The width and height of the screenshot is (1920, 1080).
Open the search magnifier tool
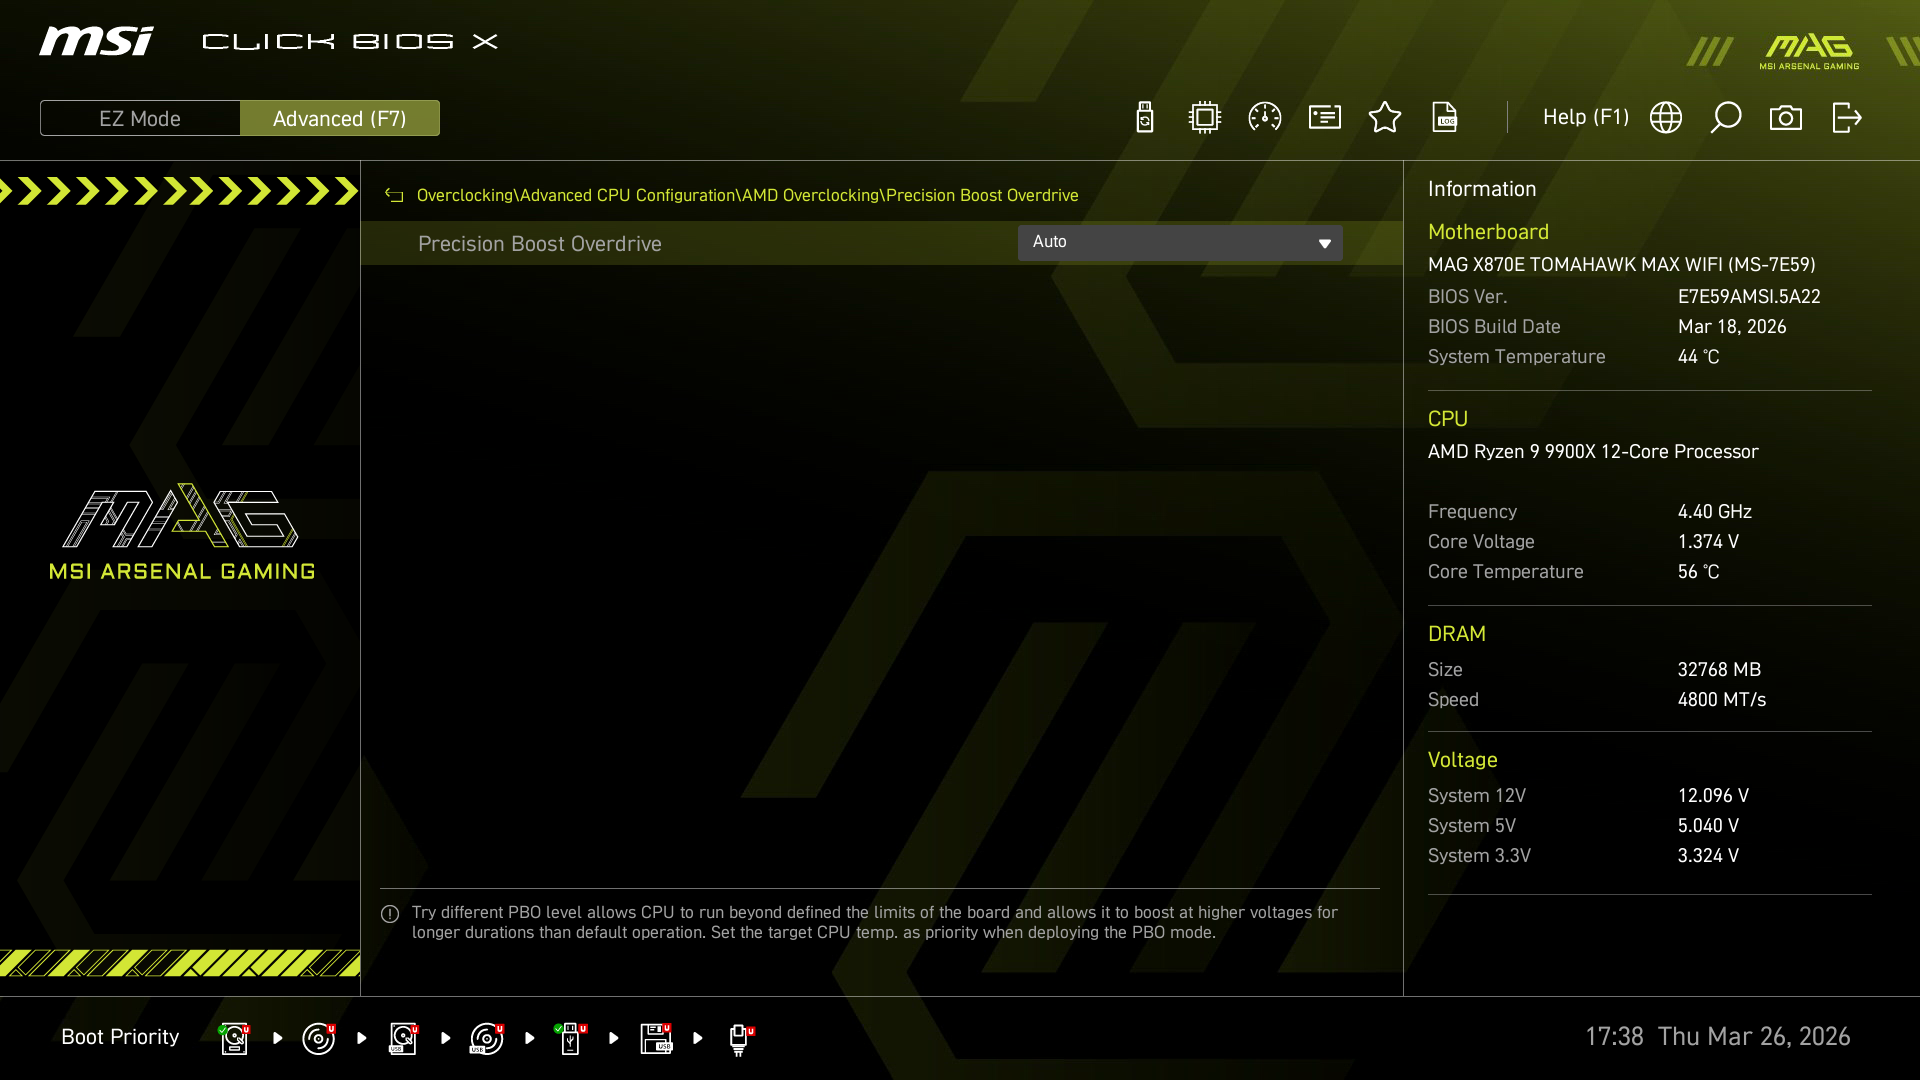(x=1726, y=117)
